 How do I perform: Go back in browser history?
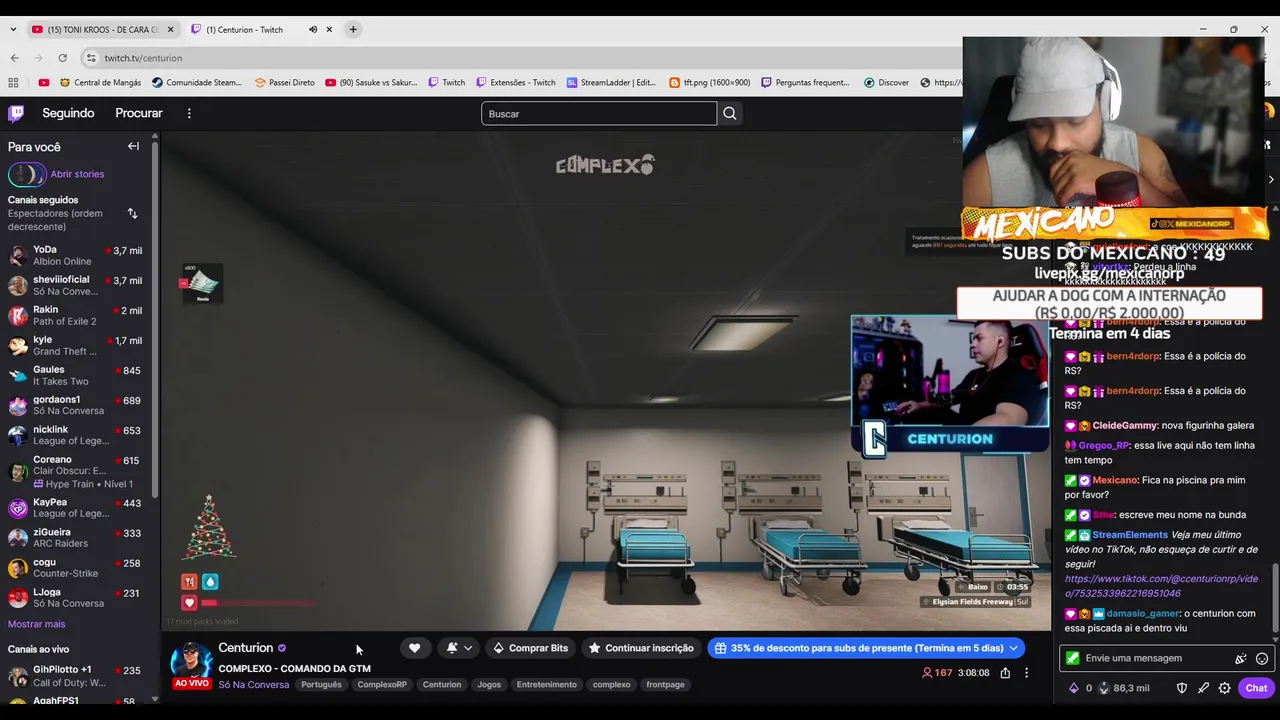click(14, 58)
